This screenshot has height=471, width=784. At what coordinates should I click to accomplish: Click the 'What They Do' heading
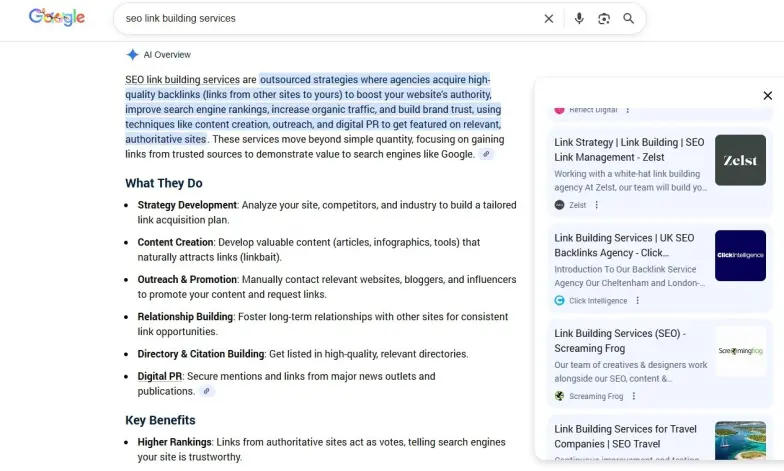point(164,183)
